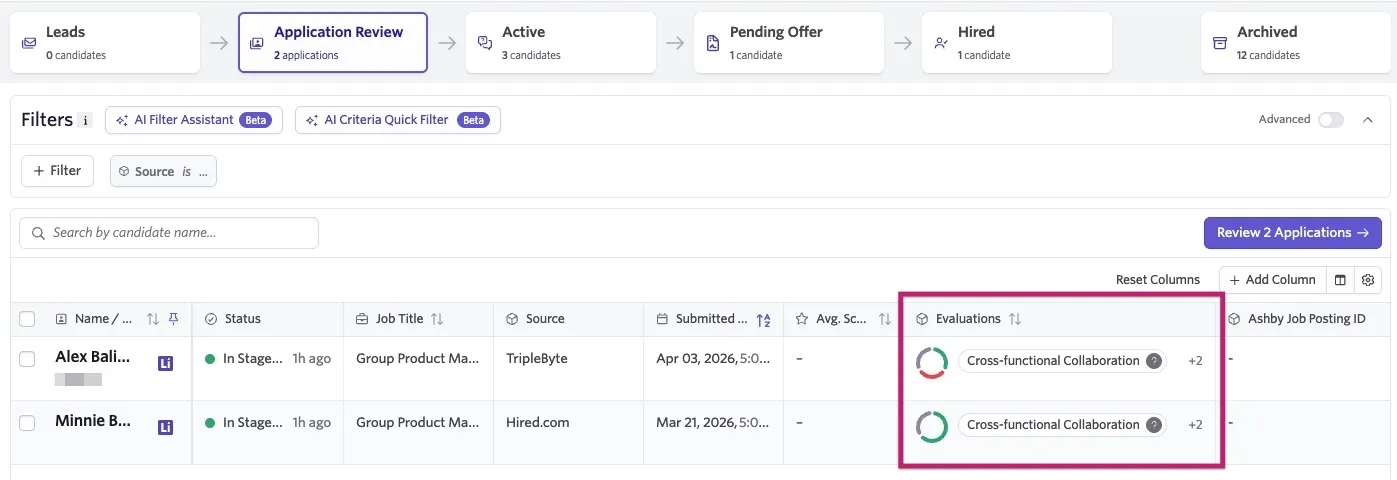The height and width of the screenshot is (480, 1397).
Task: Add a new filter with + Filter
Action: (57, 171)
